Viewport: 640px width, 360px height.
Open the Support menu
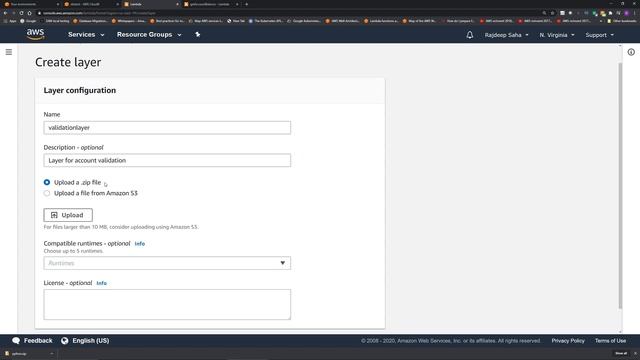click(599, 35)
